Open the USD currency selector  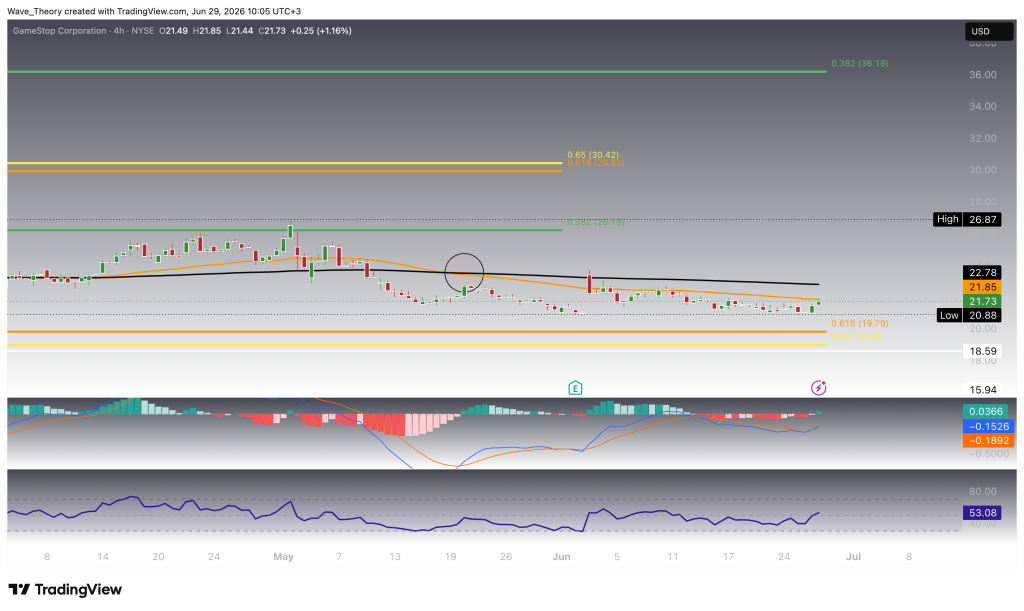(989, 31)
